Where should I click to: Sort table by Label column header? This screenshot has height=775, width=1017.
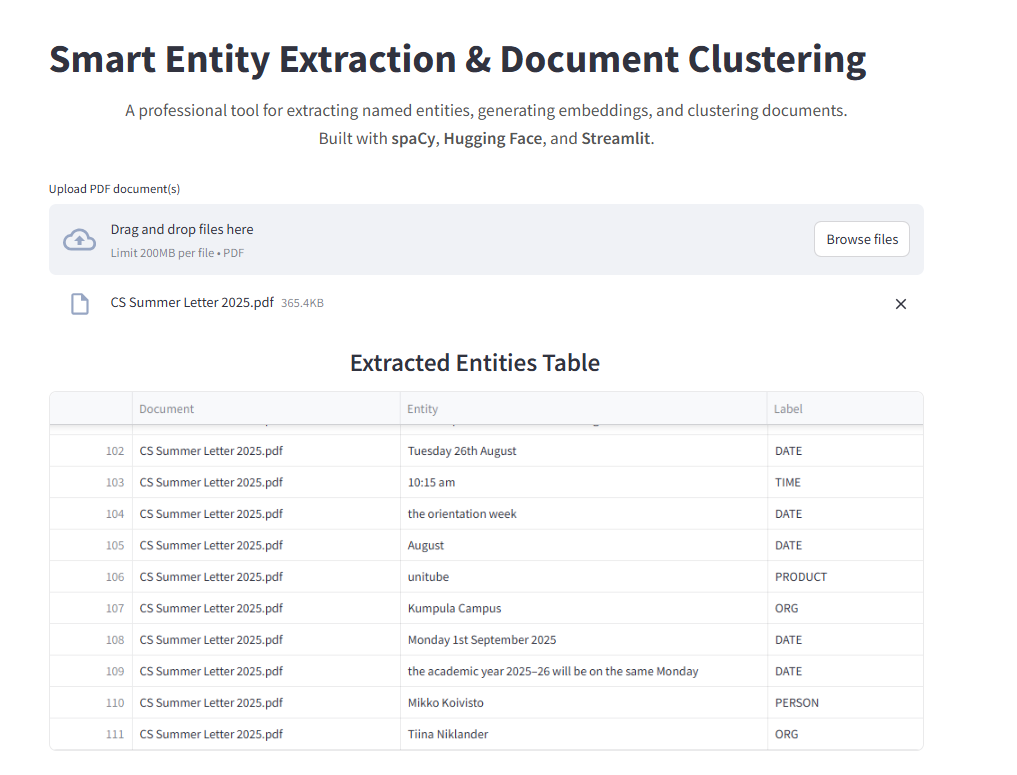[x=844, y=409]
